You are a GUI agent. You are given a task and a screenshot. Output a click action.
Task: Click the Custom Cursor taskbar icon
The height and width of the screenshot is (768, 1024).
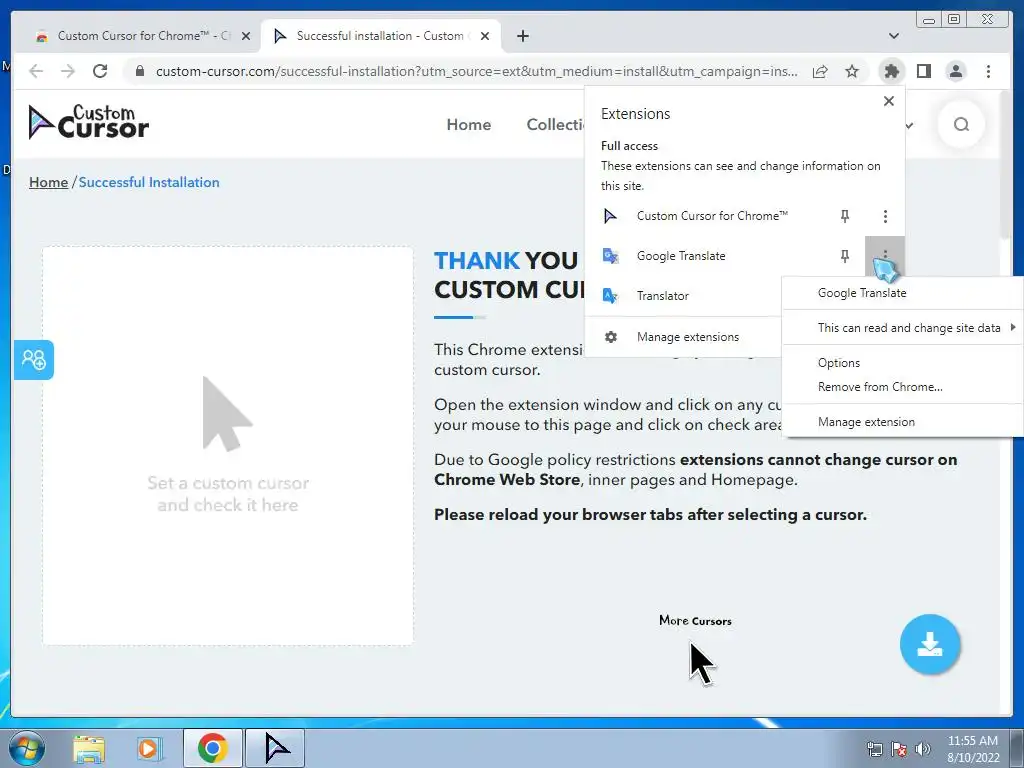coord(276,748)
